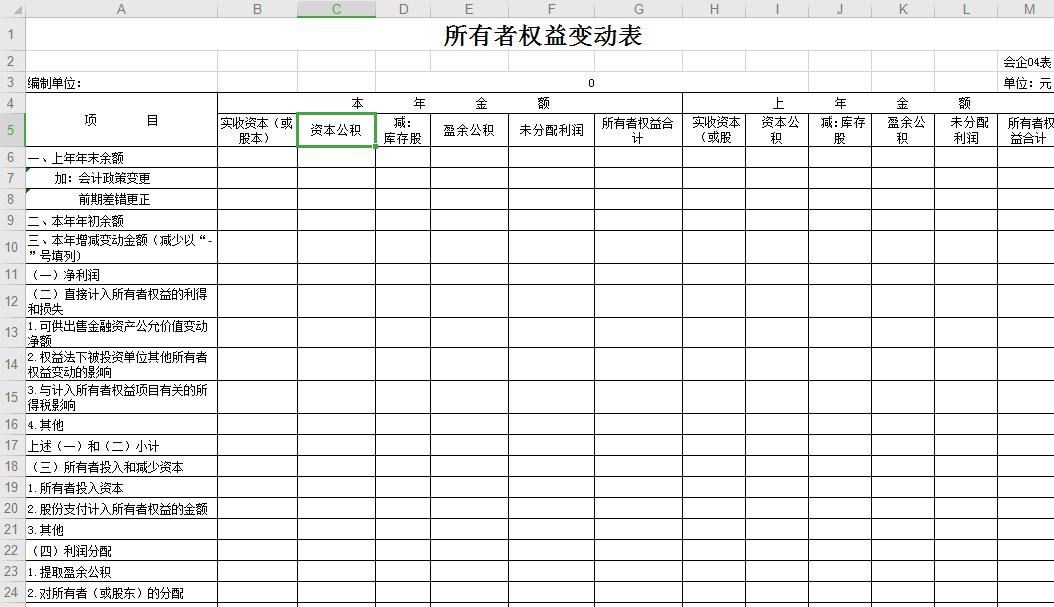Select 未分配利润 cell in column F

click(551, 130)
